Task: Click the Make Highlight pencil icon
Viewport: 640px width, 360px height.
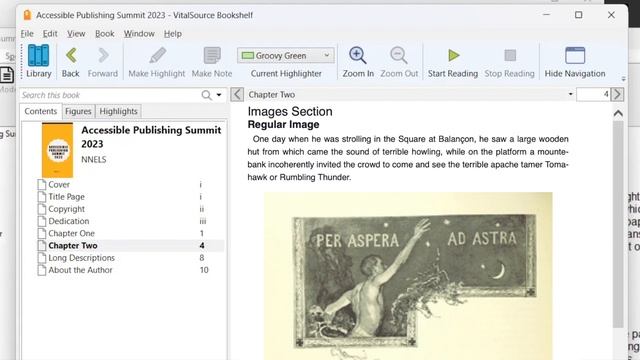Action: pyautogui.click(x=158, y=56)
